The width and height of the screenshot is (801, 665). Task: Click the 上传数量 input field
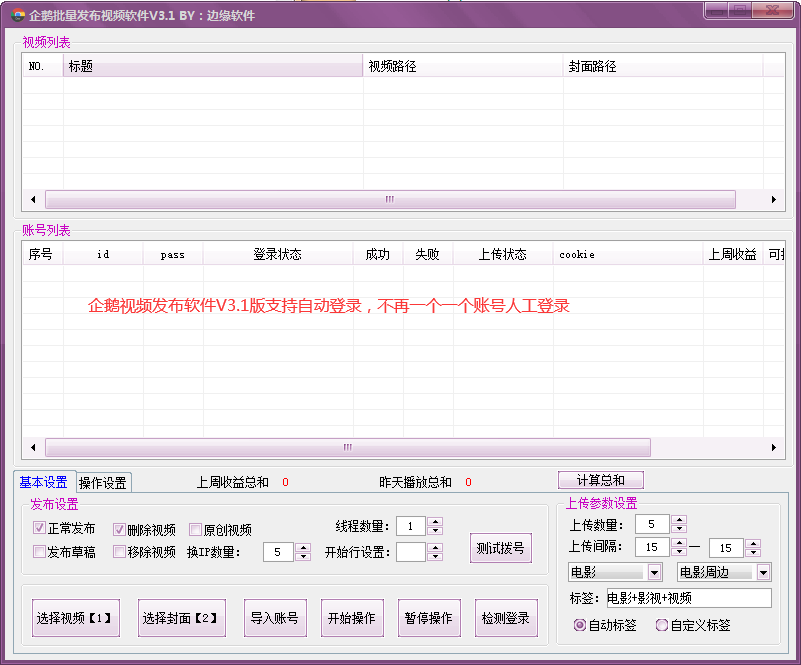coord(652,524)
